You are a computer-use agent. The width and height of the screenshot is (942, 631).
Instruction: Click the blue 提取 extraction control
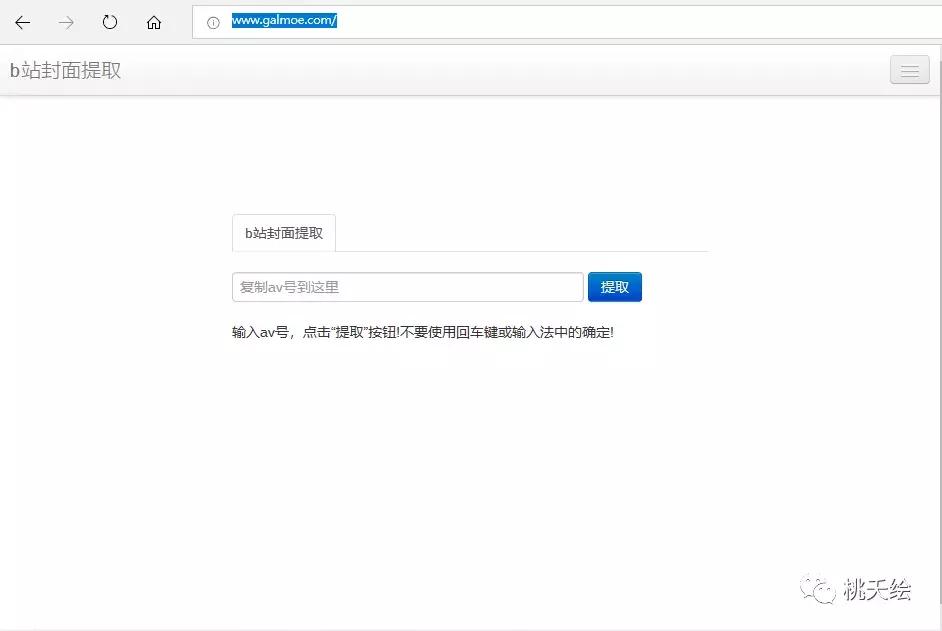pos(615,287)
